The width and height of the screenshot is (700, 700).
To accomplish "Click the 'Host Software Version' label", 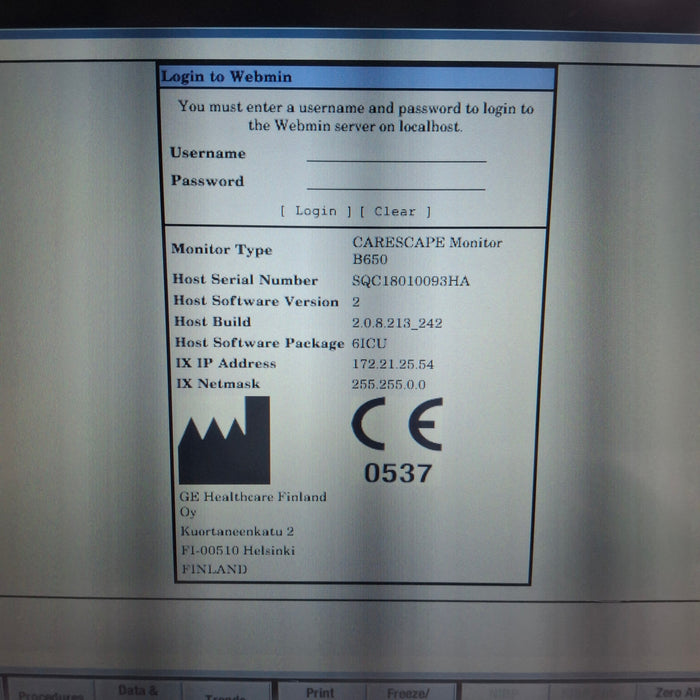I will tap(256, 301).
